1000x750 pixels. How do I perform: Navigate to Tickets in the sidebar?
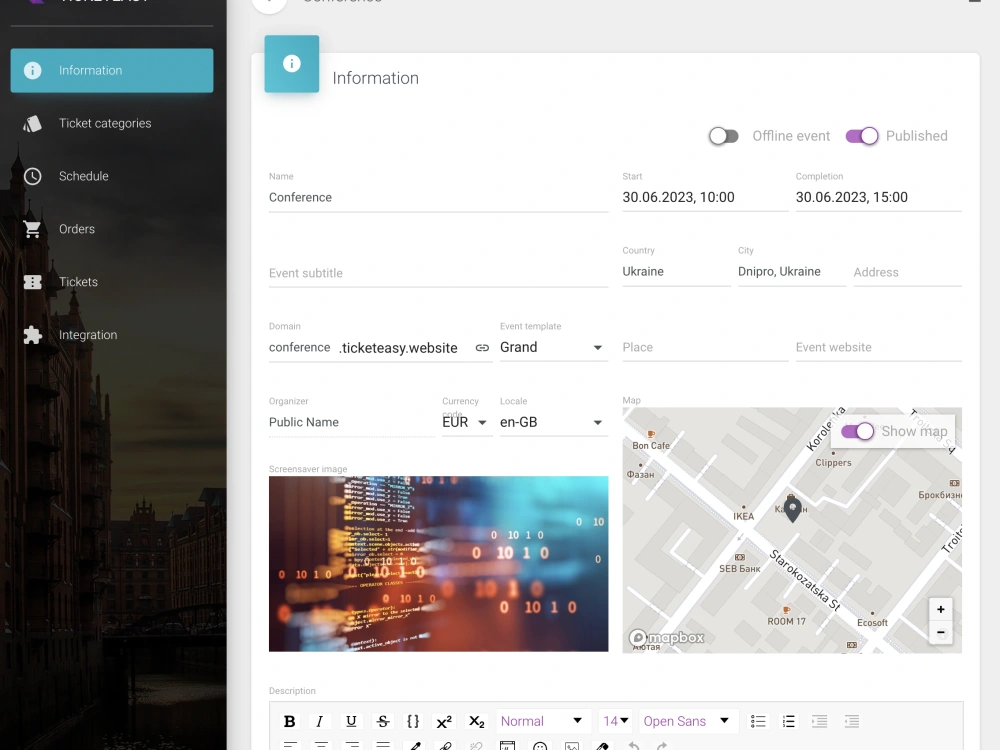112,282
